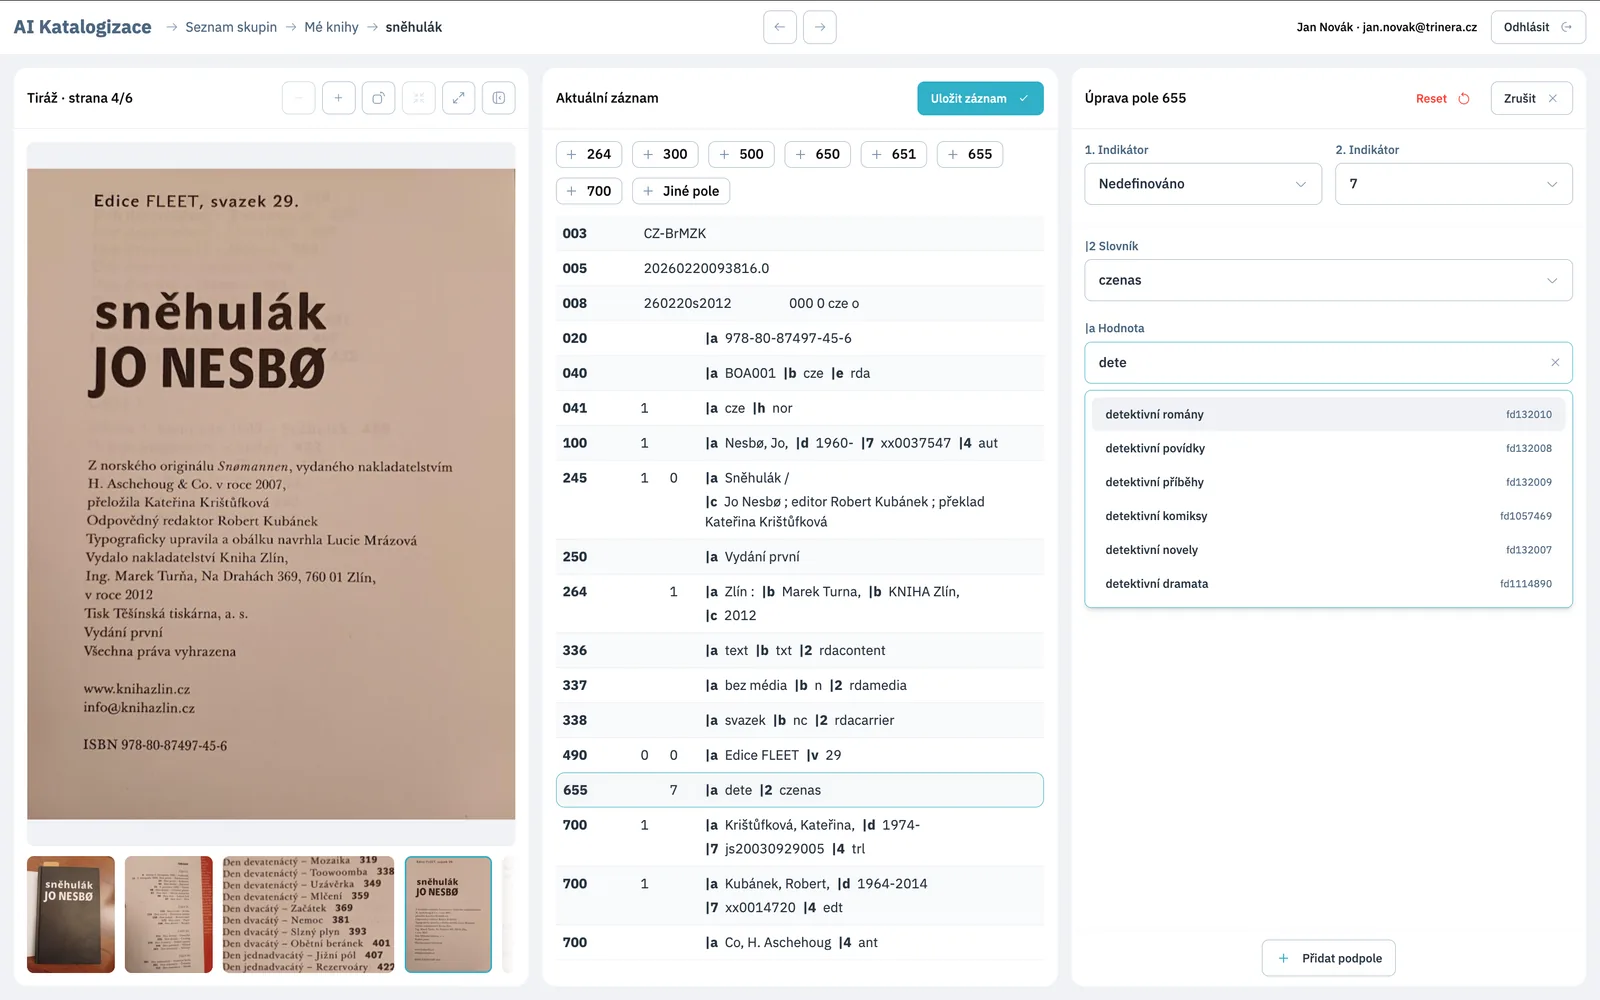The width and height of the screenshot is (1600, 1000).
Task: Select the 245 row 'Sněhulák /'
Action: click(800, 500)
